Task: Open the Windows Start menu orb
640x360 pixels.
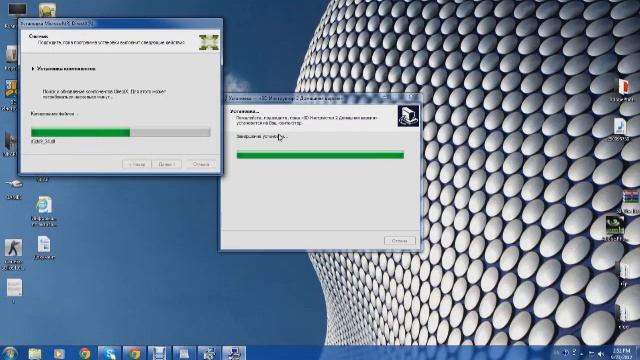Action: click(x=10, y=353)
